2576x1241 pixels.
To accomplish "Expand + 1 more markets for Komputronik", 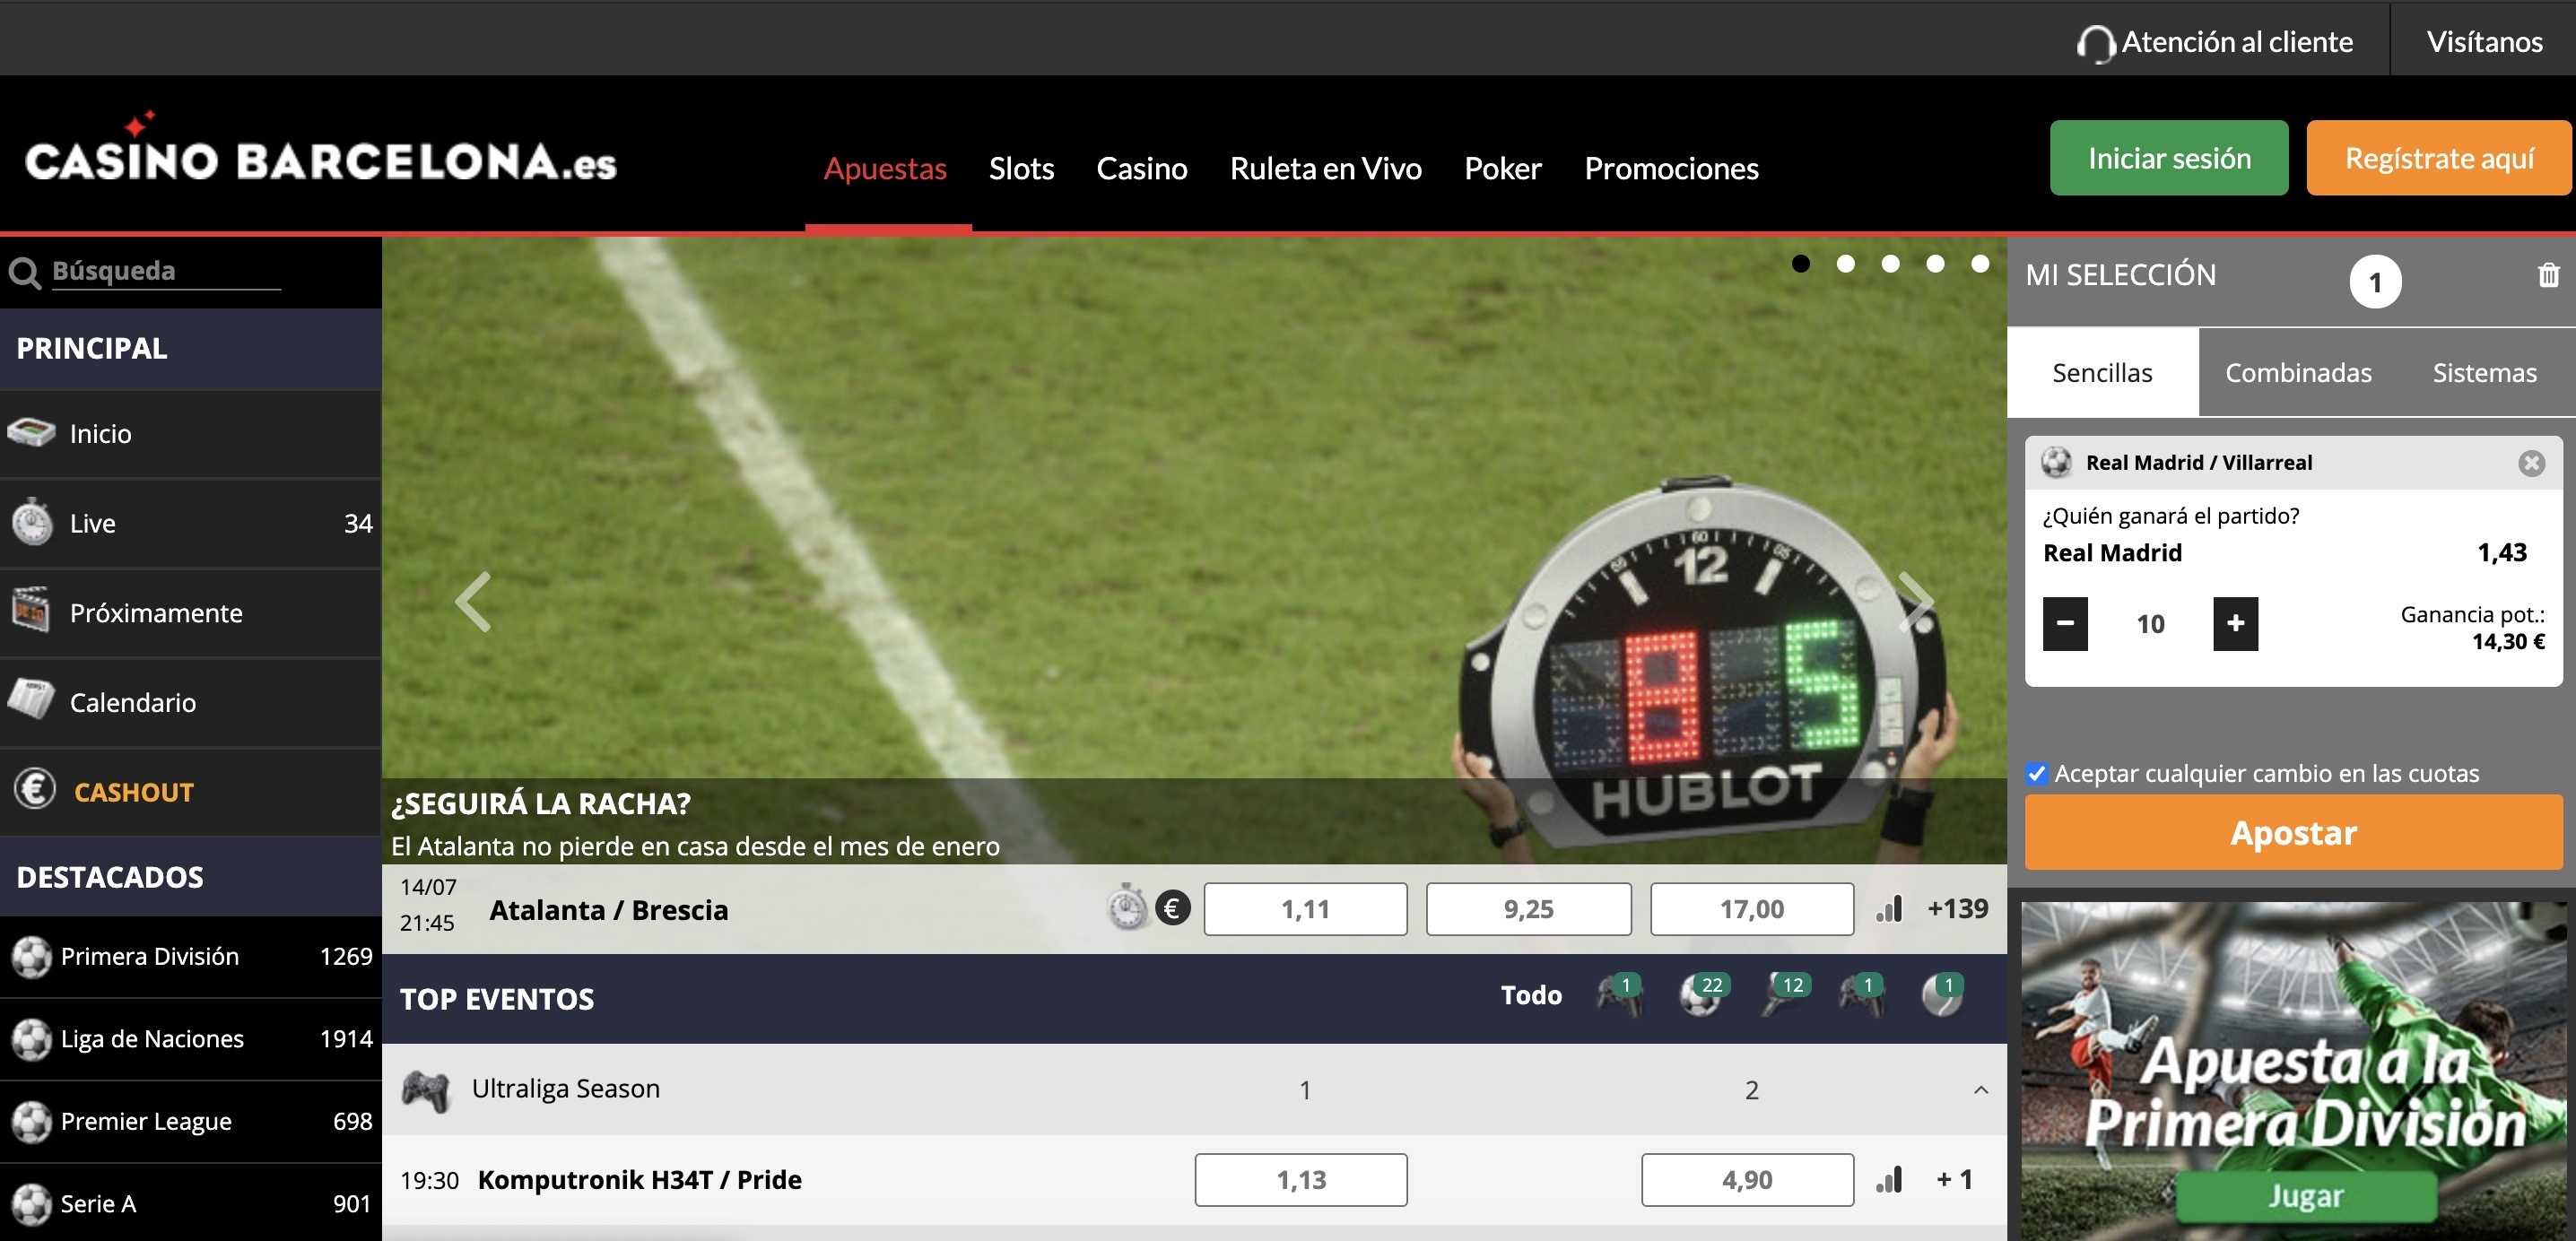I will click(x=1954, y=1179).
